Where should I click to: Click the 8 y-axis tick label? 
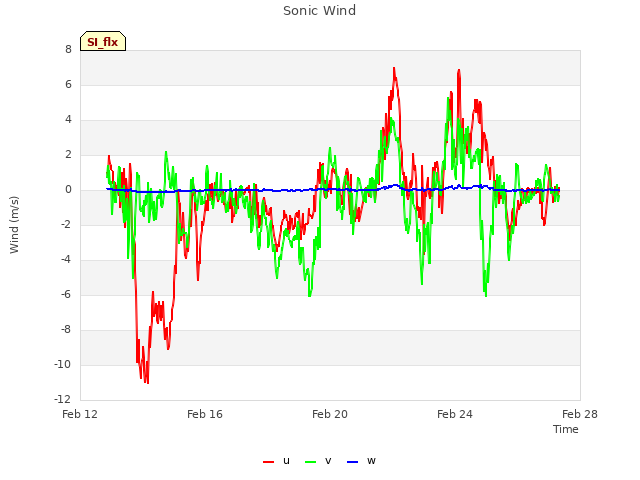(68, 49)
